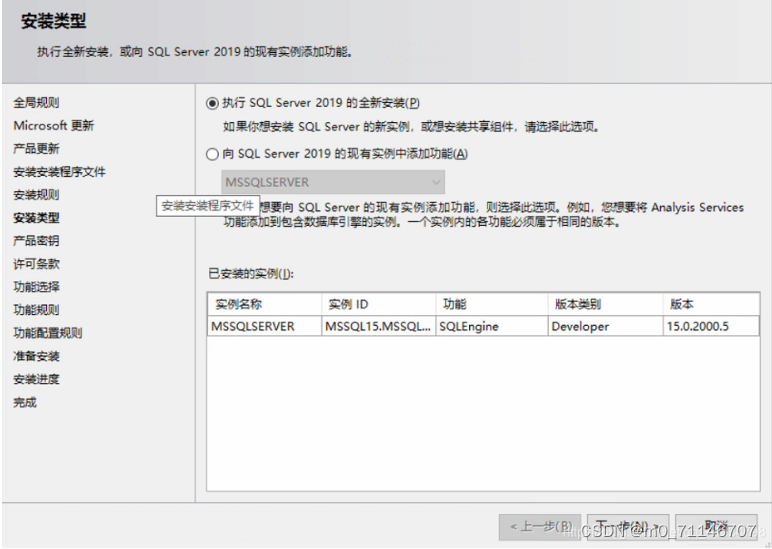Screen dimensions: 772x549
Task: Click the Developer edition cell
Action: coord(606,326)
